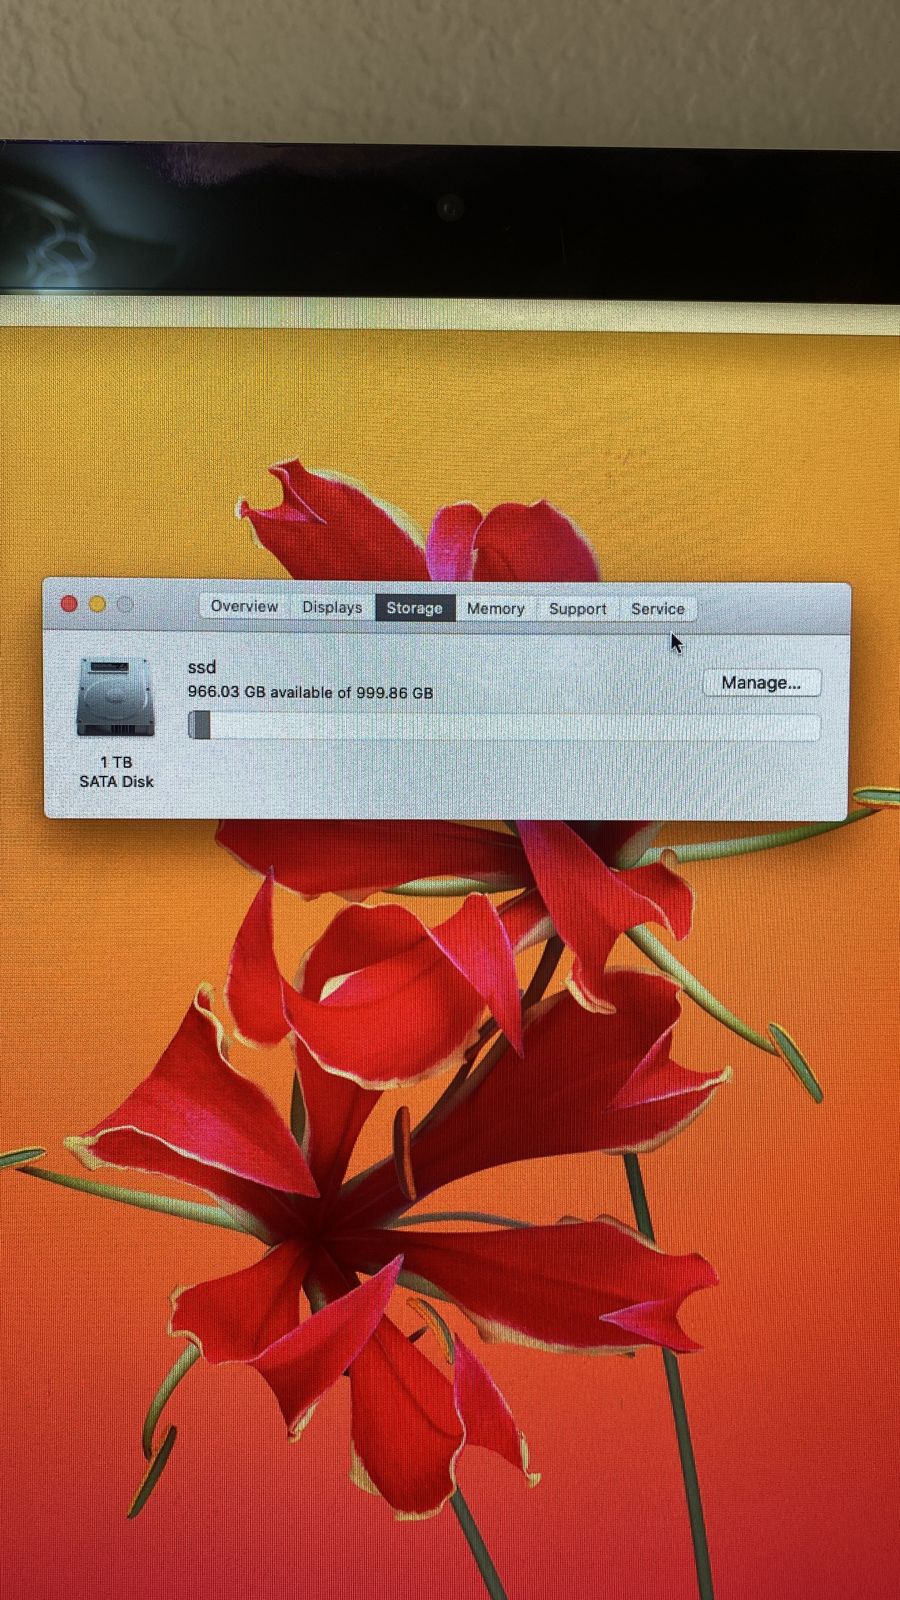Click the Manage... button
This screenshot has width=900, height=1600.
[761, 683]
